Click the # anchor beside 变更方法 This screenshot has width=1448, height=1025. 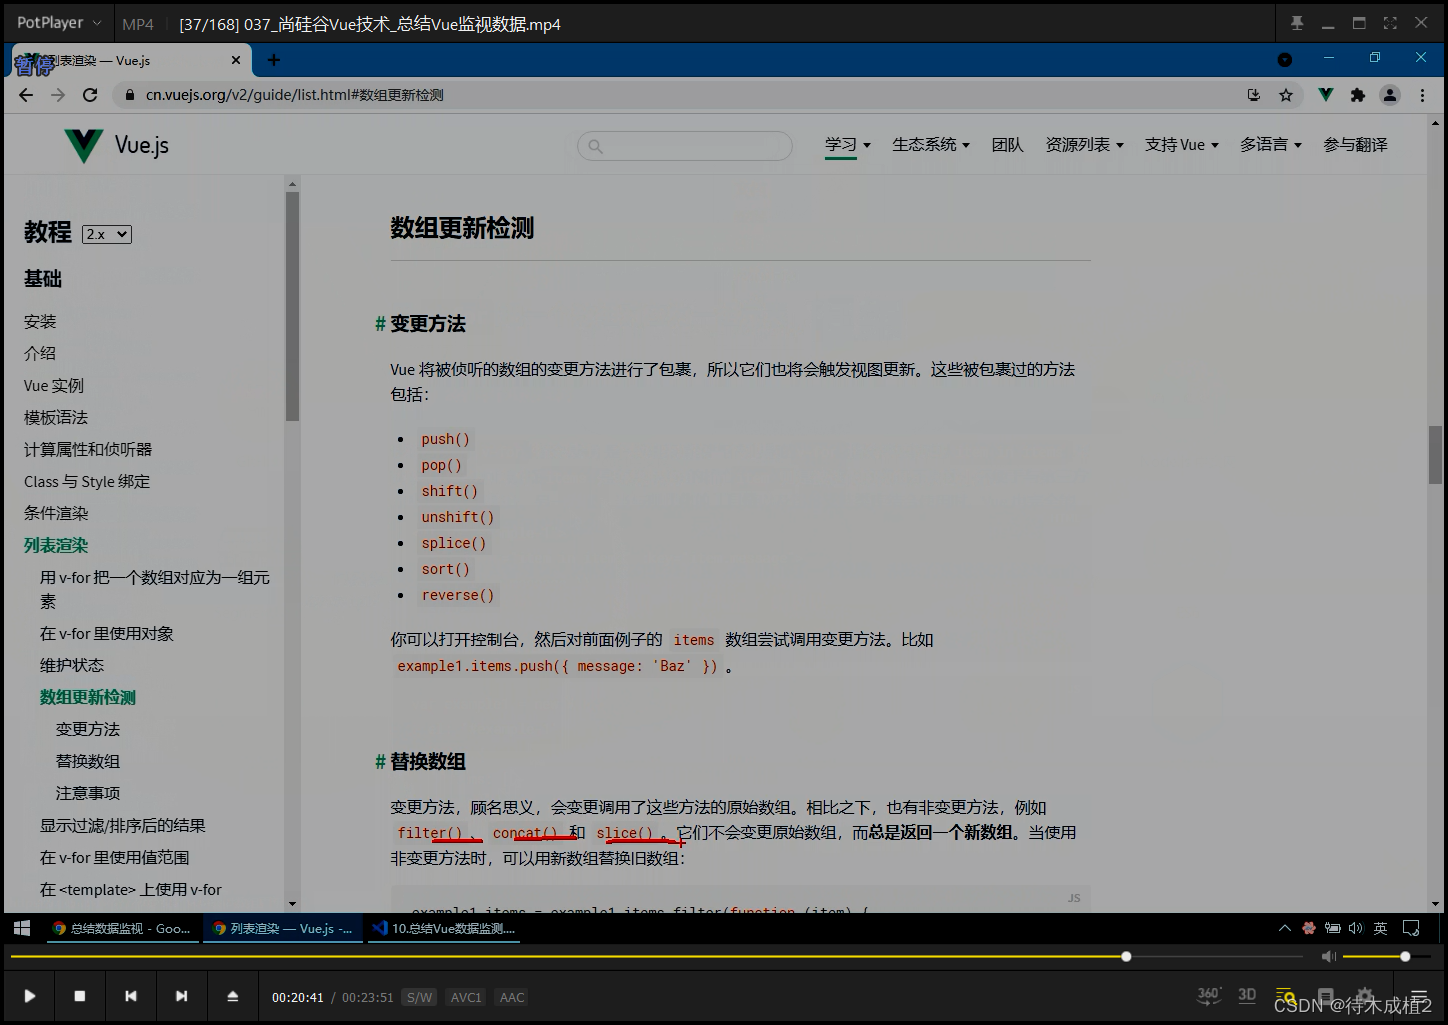pyautogui.click(x=380, y=324)
